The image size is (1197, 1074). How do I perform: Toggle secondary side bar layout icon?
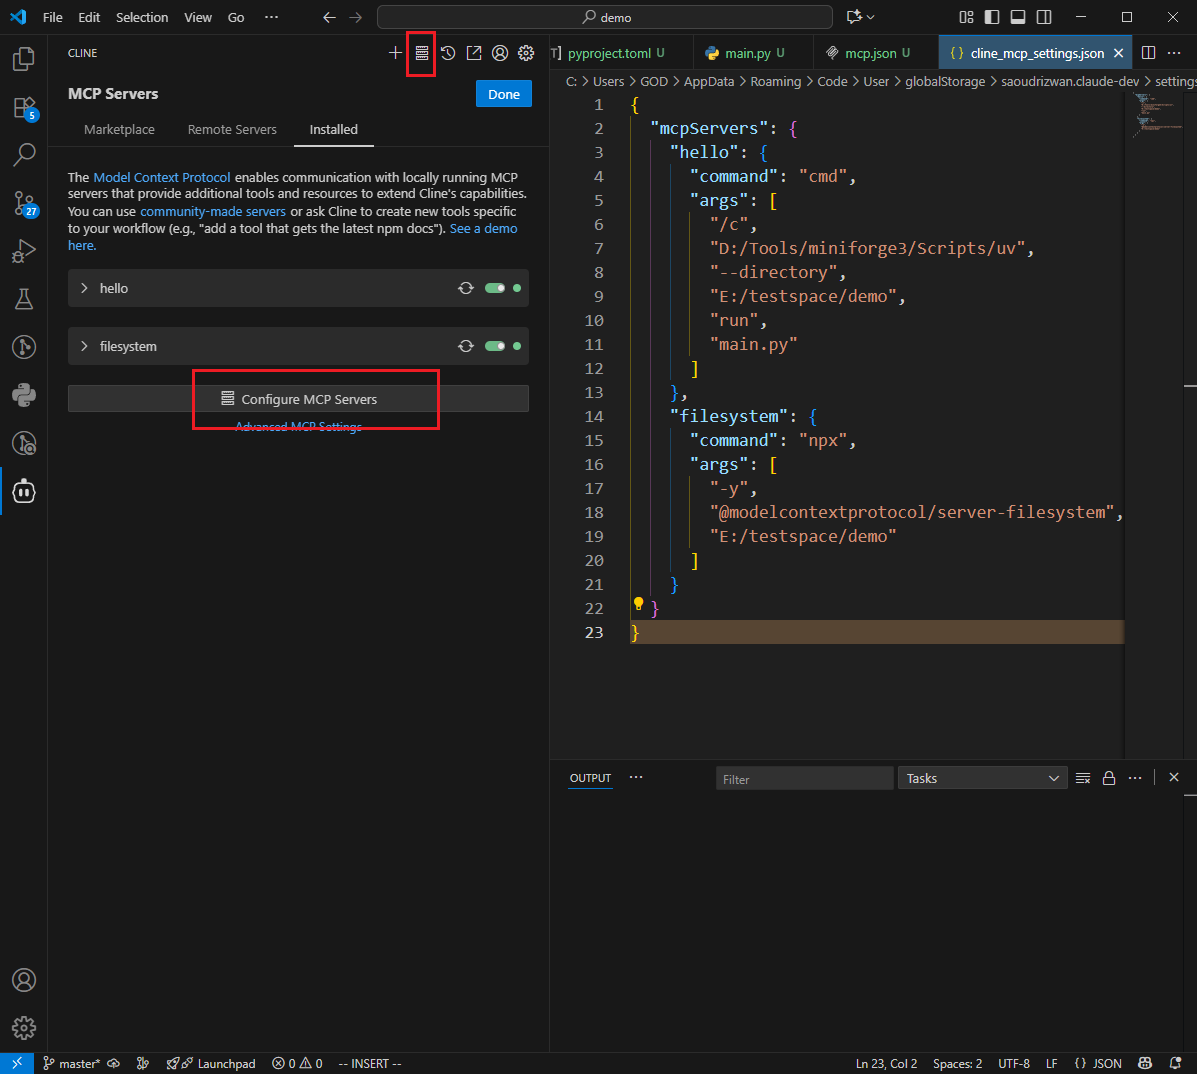pyautogui.click(x=1044, y=17)
